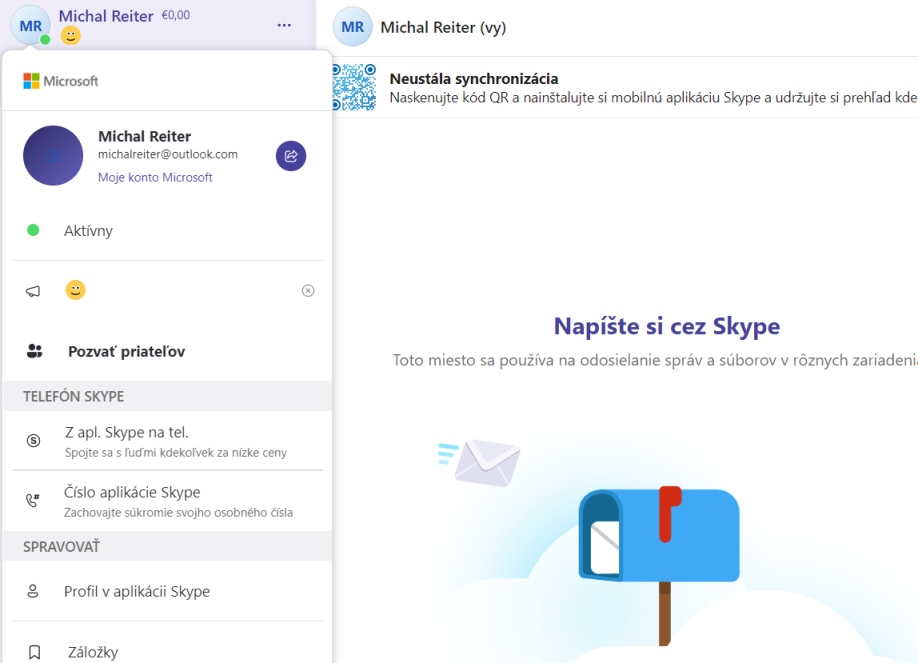The height and width of the screenshot is (663, 918).
Task: Open Profil v aplikácii Skype
Action: click(137, 591)
